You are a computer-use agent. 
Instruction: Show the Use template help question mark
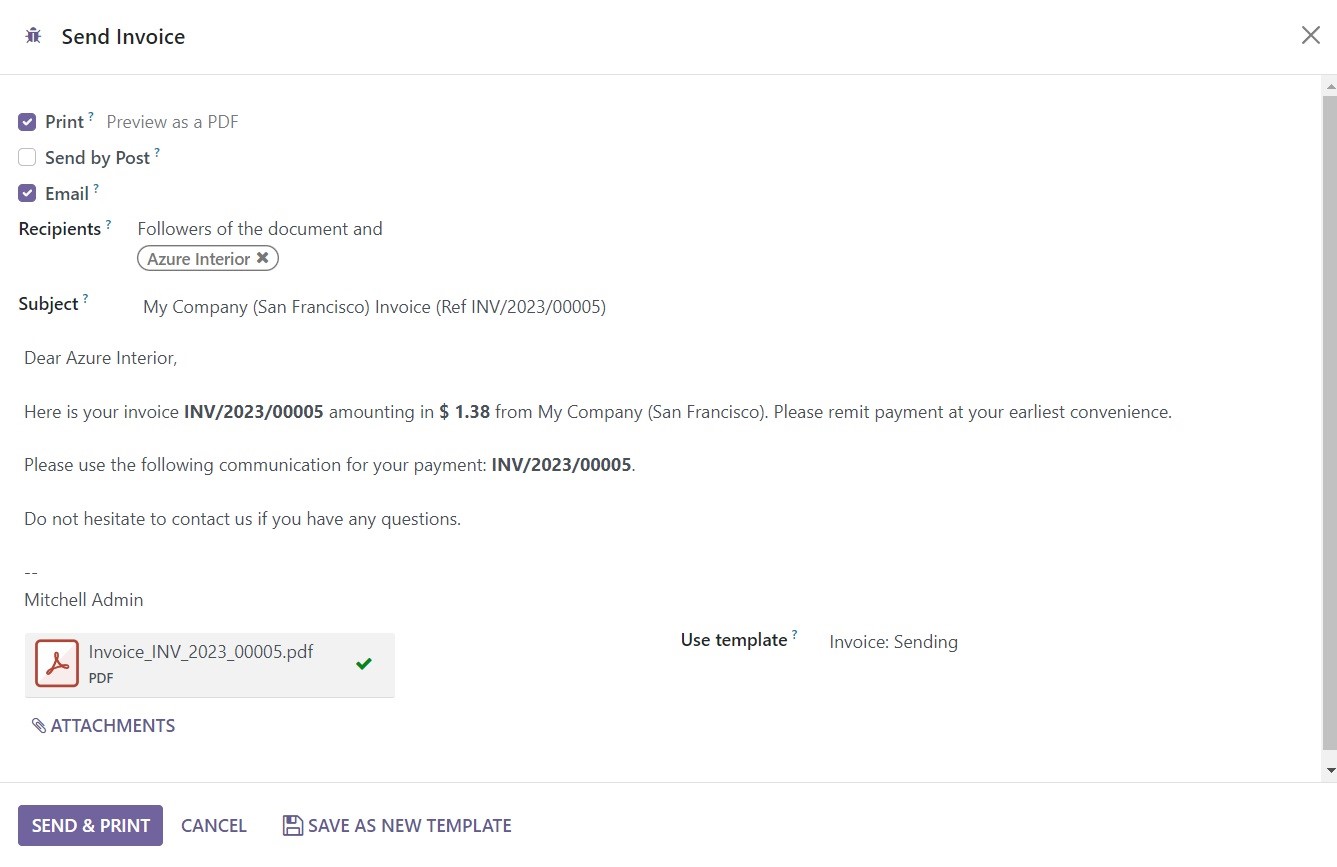795,635
